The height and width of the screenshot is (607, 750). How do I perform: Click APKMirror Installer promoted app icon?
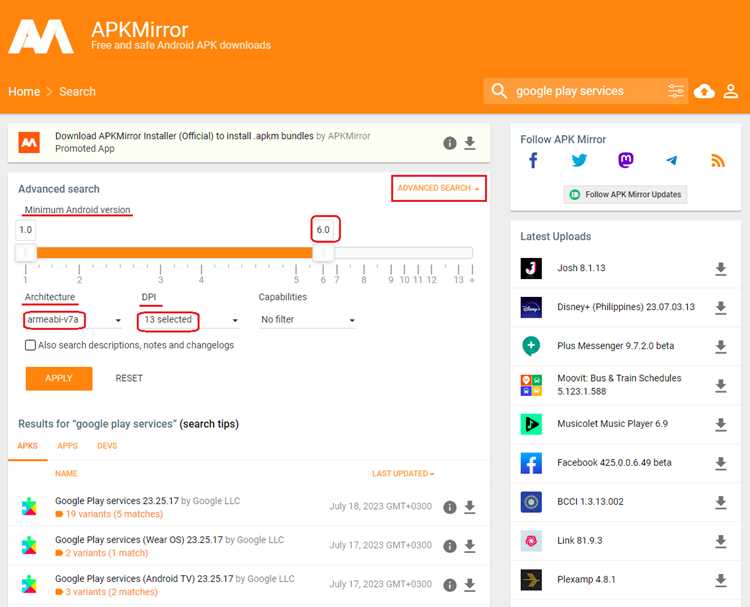click(29, 142)
